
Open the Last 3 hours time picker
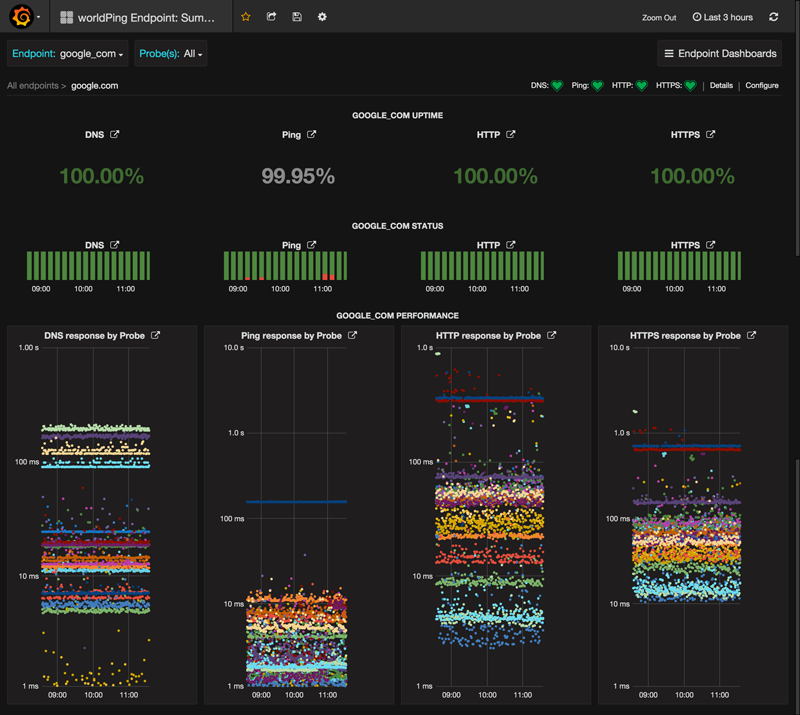(722, 17)
